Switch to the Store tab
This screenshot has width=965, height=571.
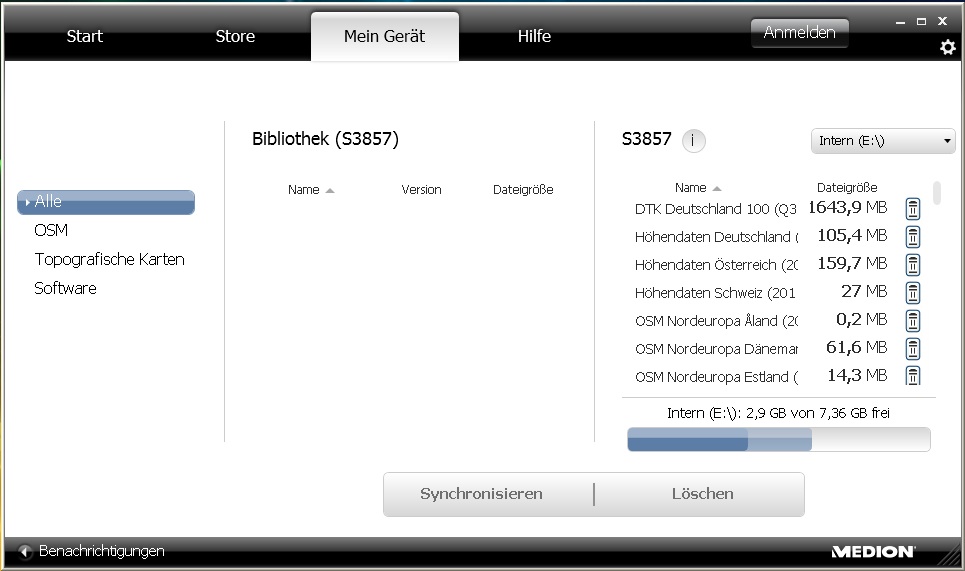[235, 37]
